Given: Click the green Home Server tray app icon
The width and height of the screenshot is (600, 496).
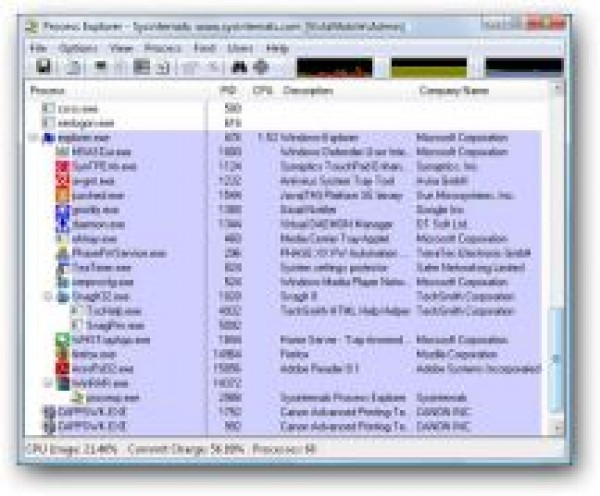Looking at the screenshot, I should coord(63,340).
